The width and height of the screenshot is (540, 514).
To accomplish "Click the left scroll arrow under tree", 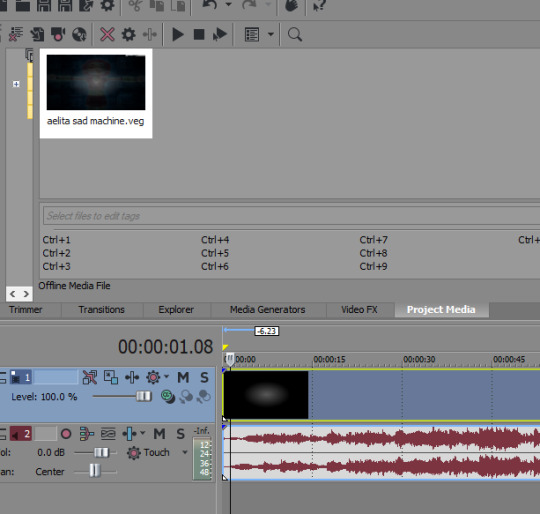I will [x=13, y=294].
